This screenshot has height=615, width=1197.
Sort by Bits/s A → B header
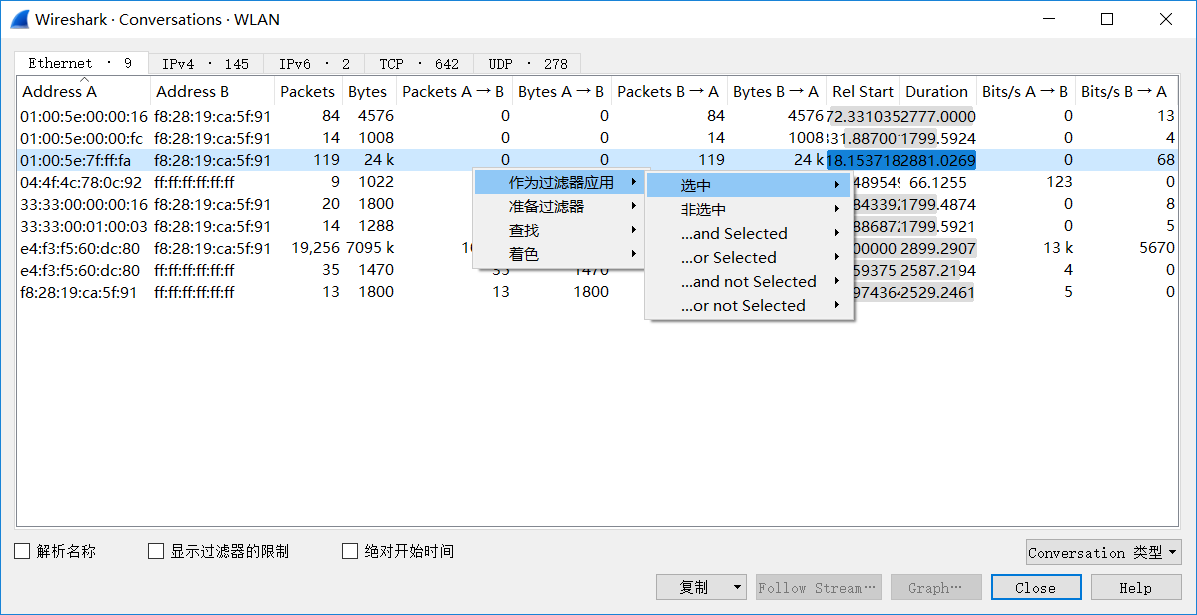[x=1025, y=92]
